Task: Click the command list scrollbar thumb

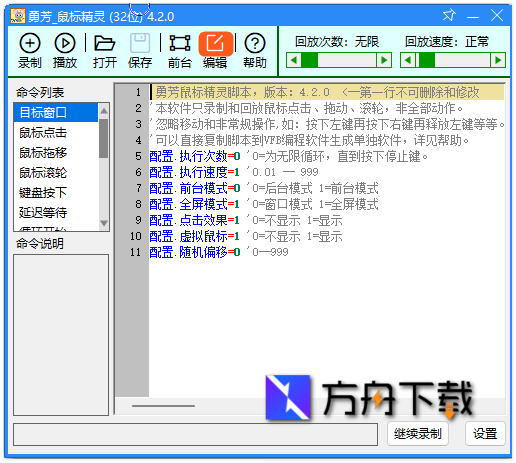Action: coord(104,138)
